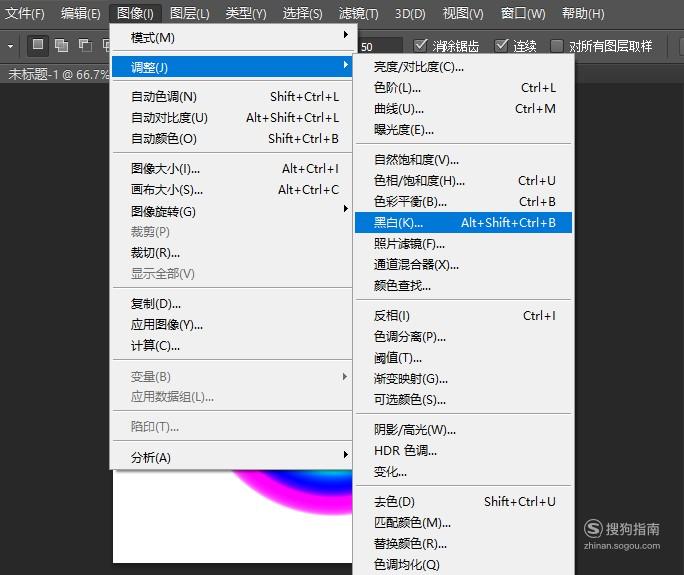Toggle the 消除锯齿 anti-alias checkbox
Viewport: 684px width, 575px height.
click(421, 45)
